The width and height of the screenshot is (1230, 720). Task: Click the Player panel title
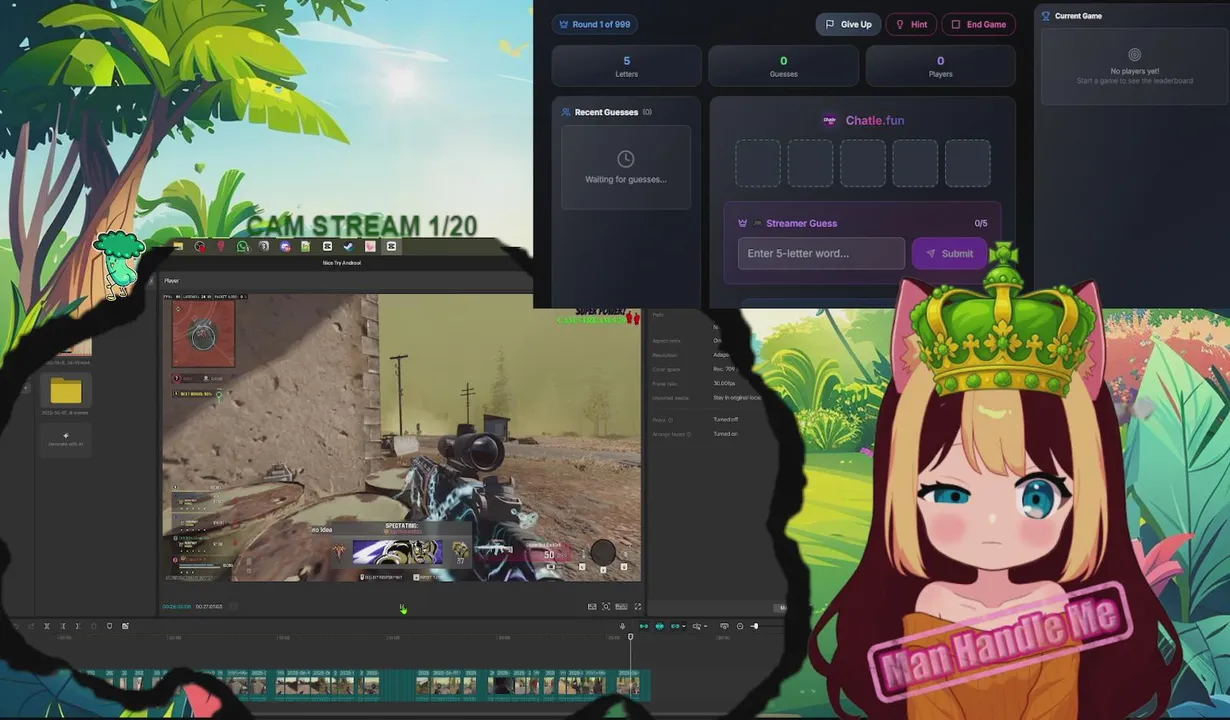[x=172, y=281]
